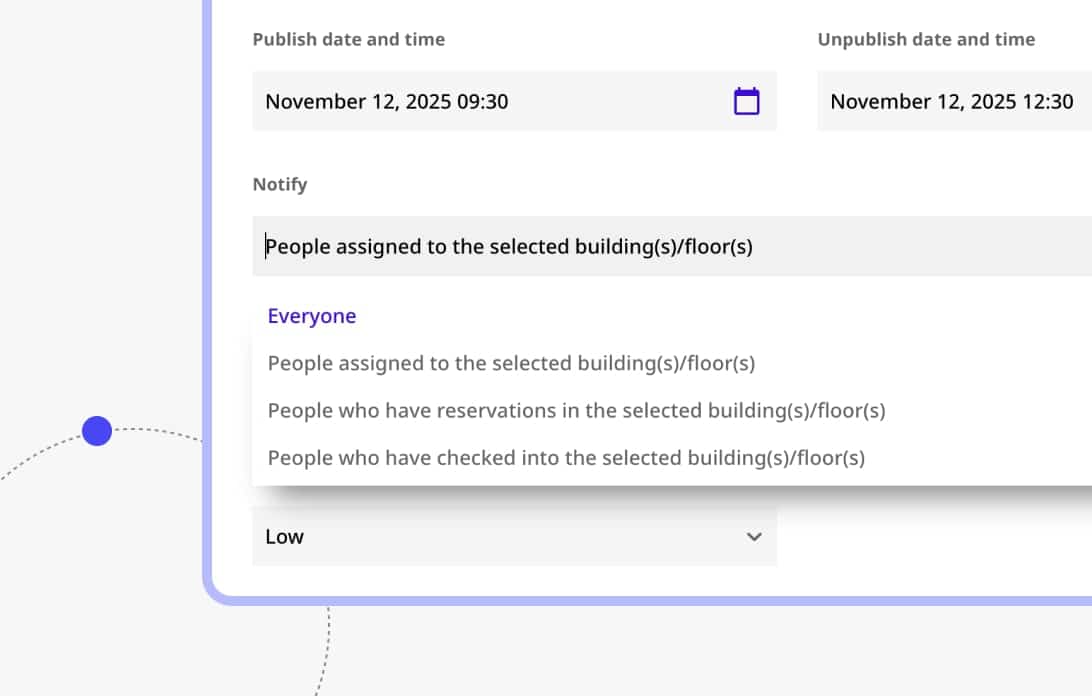Select "People who have checked into" option
Viewport: 1092px width, 696px height.
click(x=566, y=458)
